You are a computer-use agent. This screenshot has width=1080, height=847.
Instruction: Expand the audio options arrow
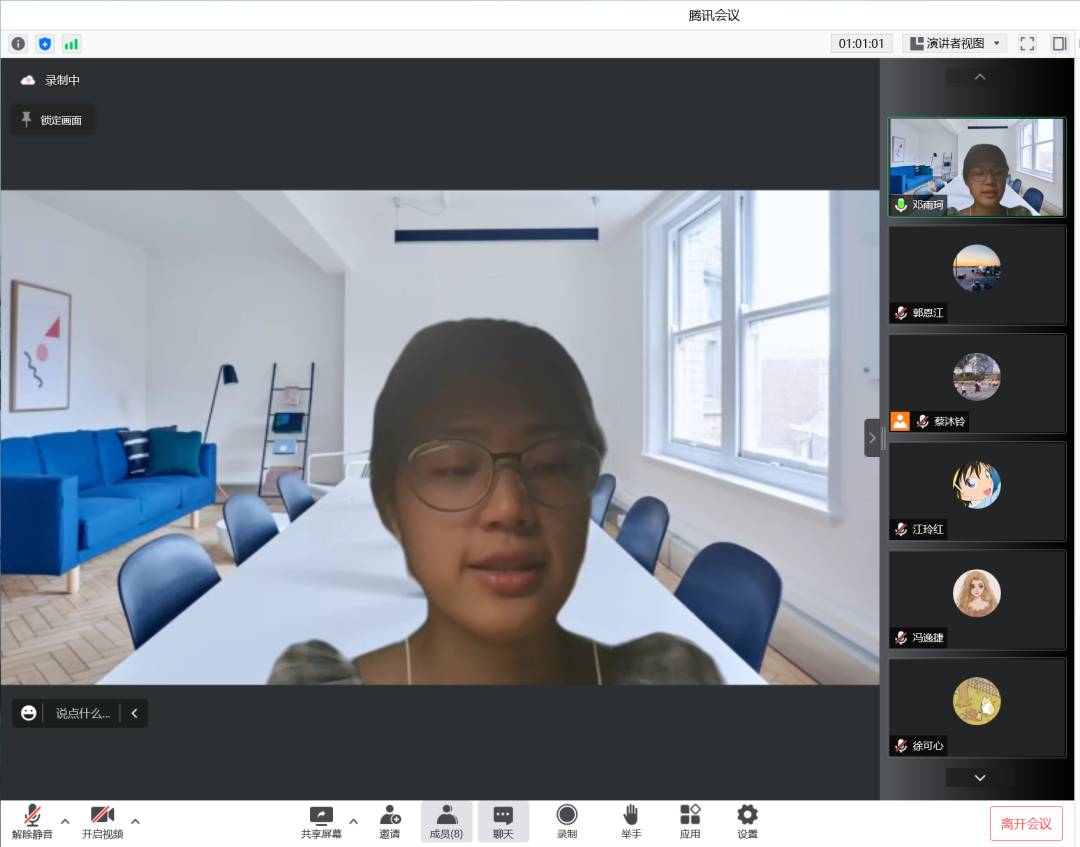click(65, 821)
